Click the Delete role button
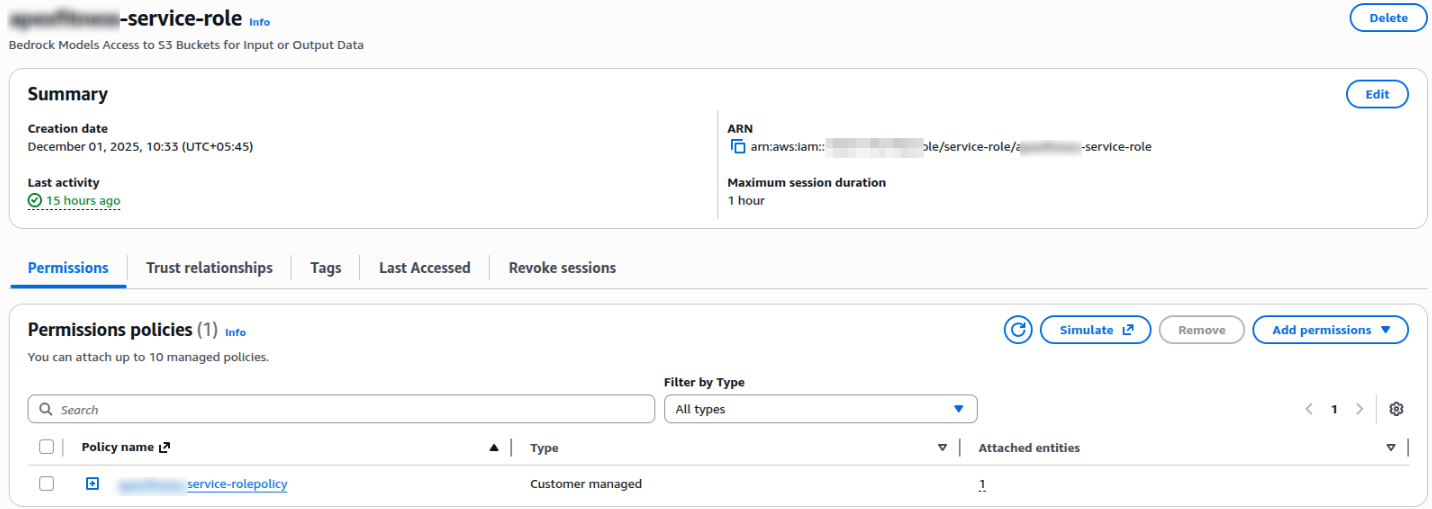 1388,18
